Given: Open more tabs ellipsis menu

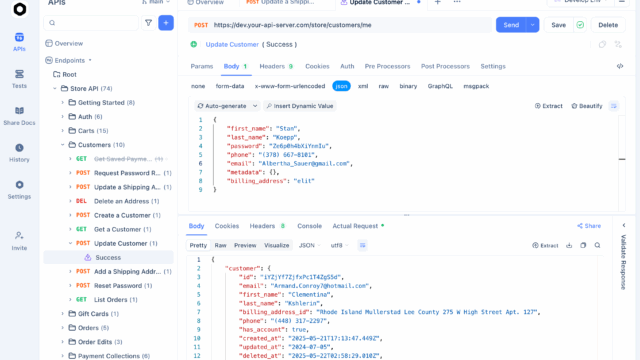Looking at the screenshot, I should 457,2.
